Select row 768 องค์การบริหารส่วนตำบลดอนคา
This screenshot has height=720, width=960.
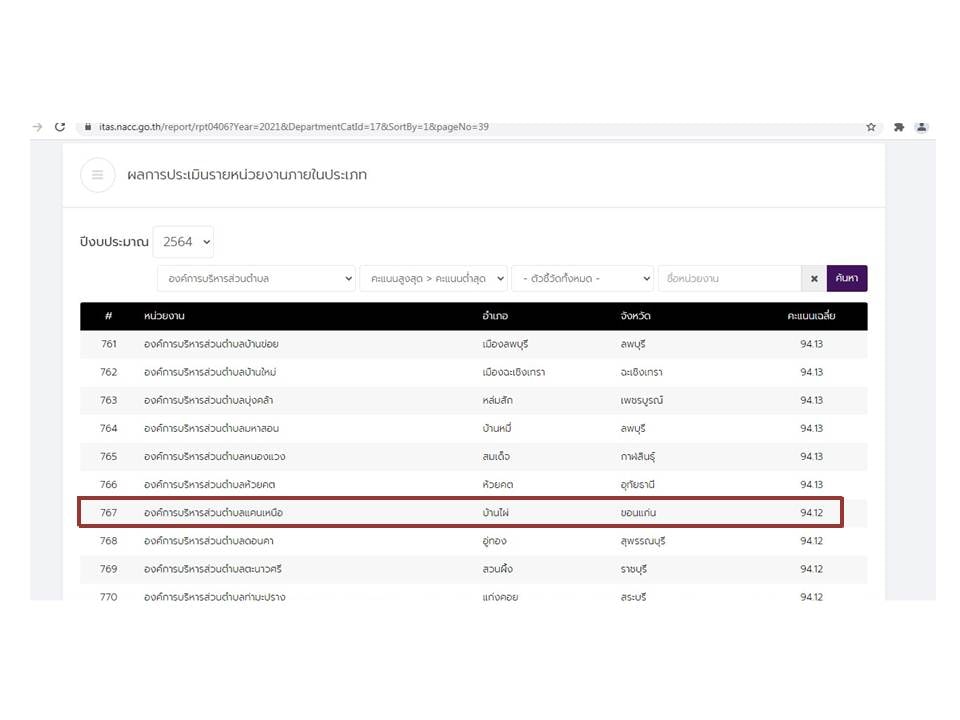[473, 541]
